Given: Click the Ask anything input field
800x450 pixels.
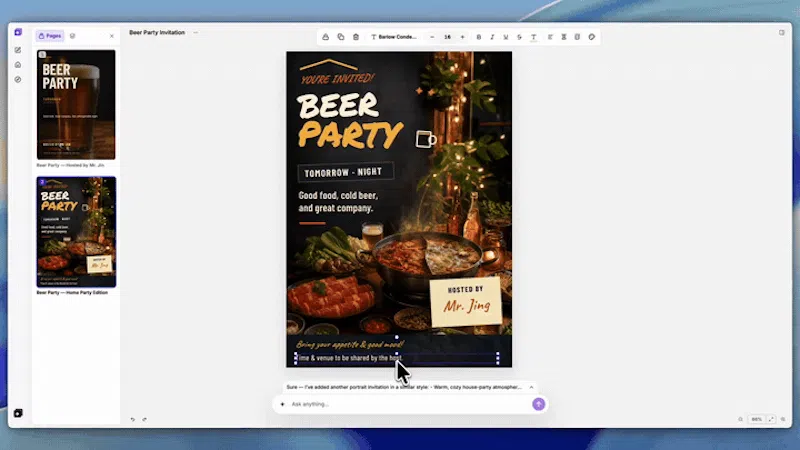Looking at the screenshot, I should tap(408, 404).
